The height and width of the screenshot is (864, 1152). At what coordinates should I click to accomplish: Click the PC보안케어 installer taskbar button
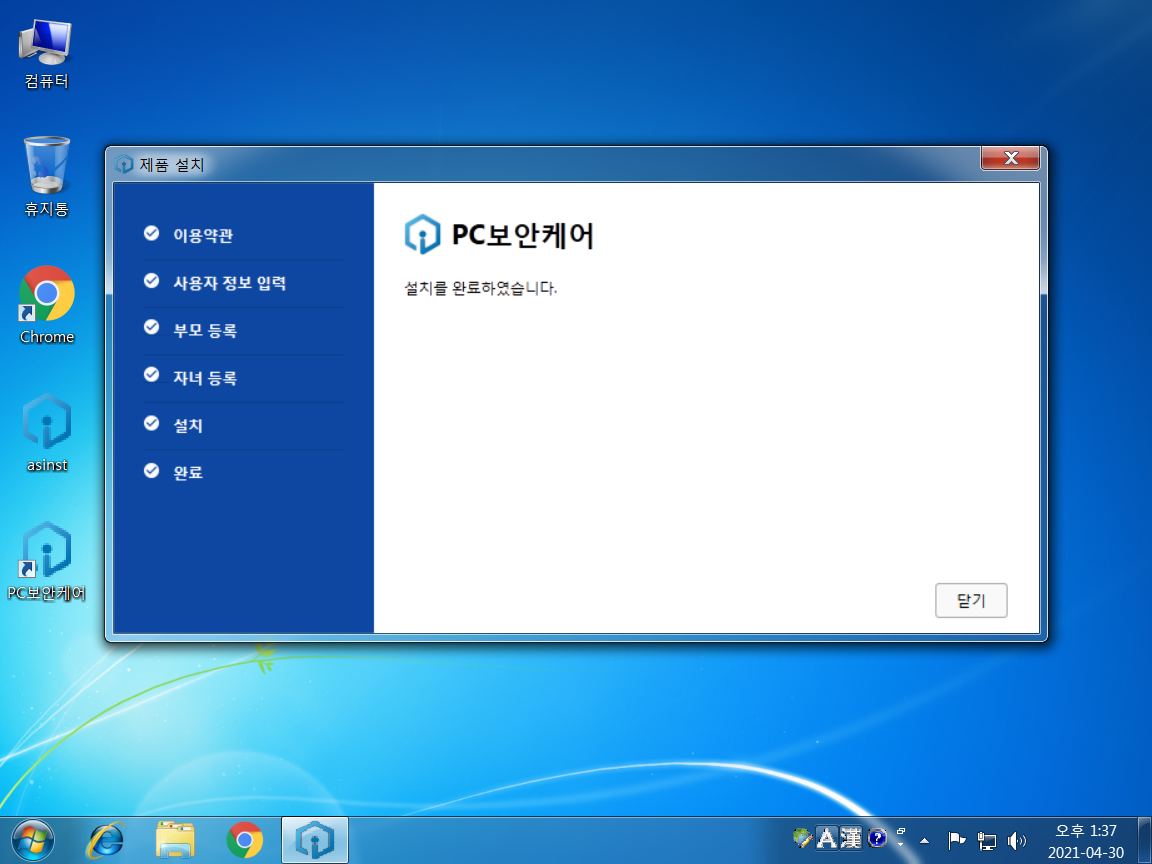[314, 840]
